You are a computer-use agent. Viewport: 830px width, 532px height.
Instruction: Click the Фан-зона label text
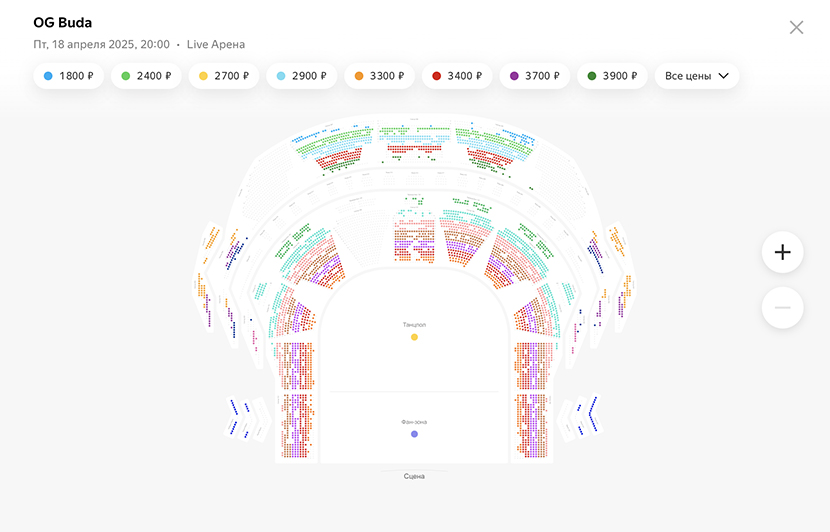(x=414, y=422)
